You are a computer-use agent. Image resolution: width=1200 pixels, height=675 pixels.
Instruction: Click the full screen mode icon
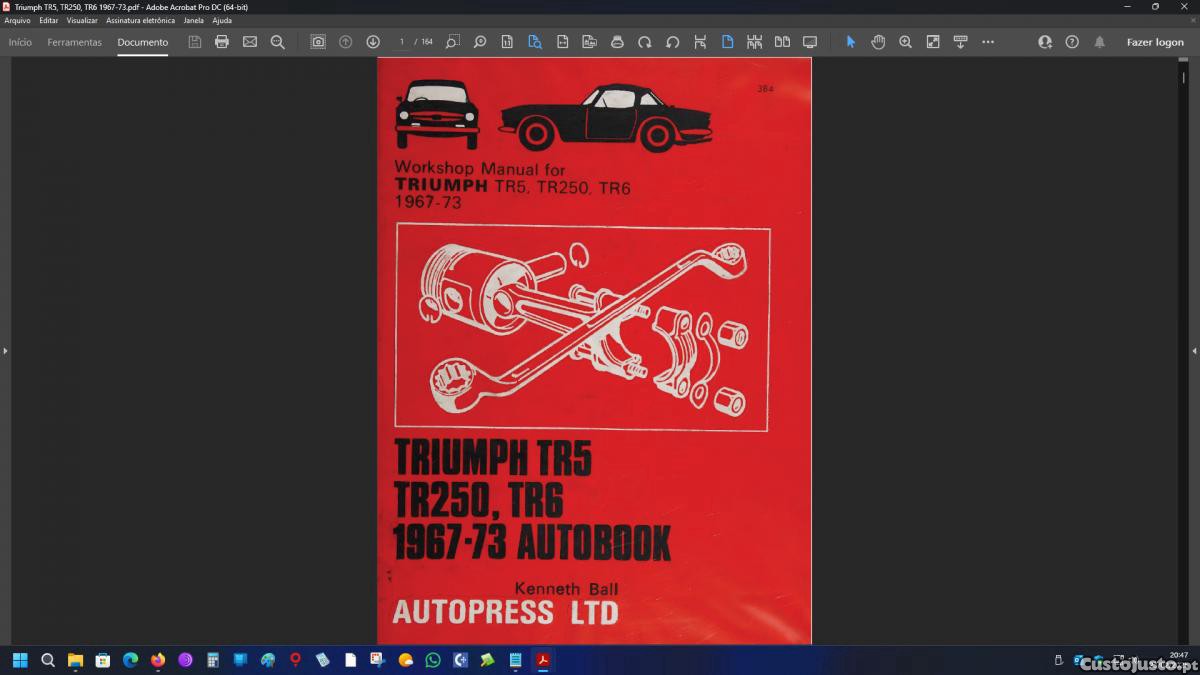pos(933,42)
